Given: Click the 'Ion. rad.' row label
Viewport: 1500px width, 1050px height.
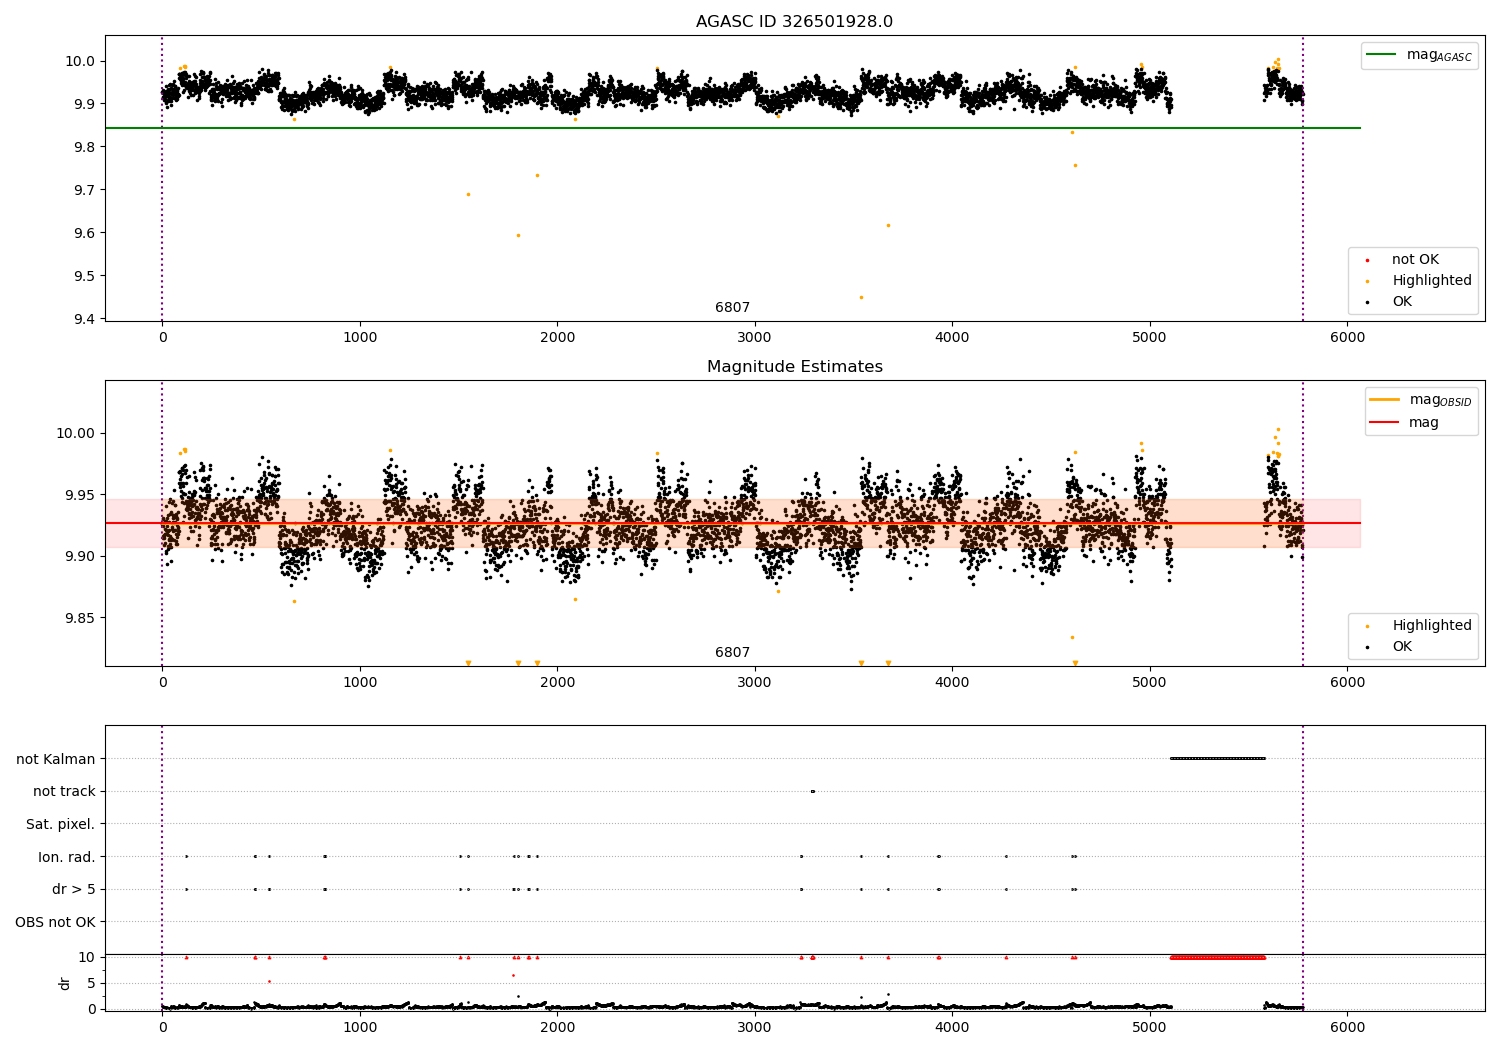Looking at the screenshot, I should tap(67, 857).
